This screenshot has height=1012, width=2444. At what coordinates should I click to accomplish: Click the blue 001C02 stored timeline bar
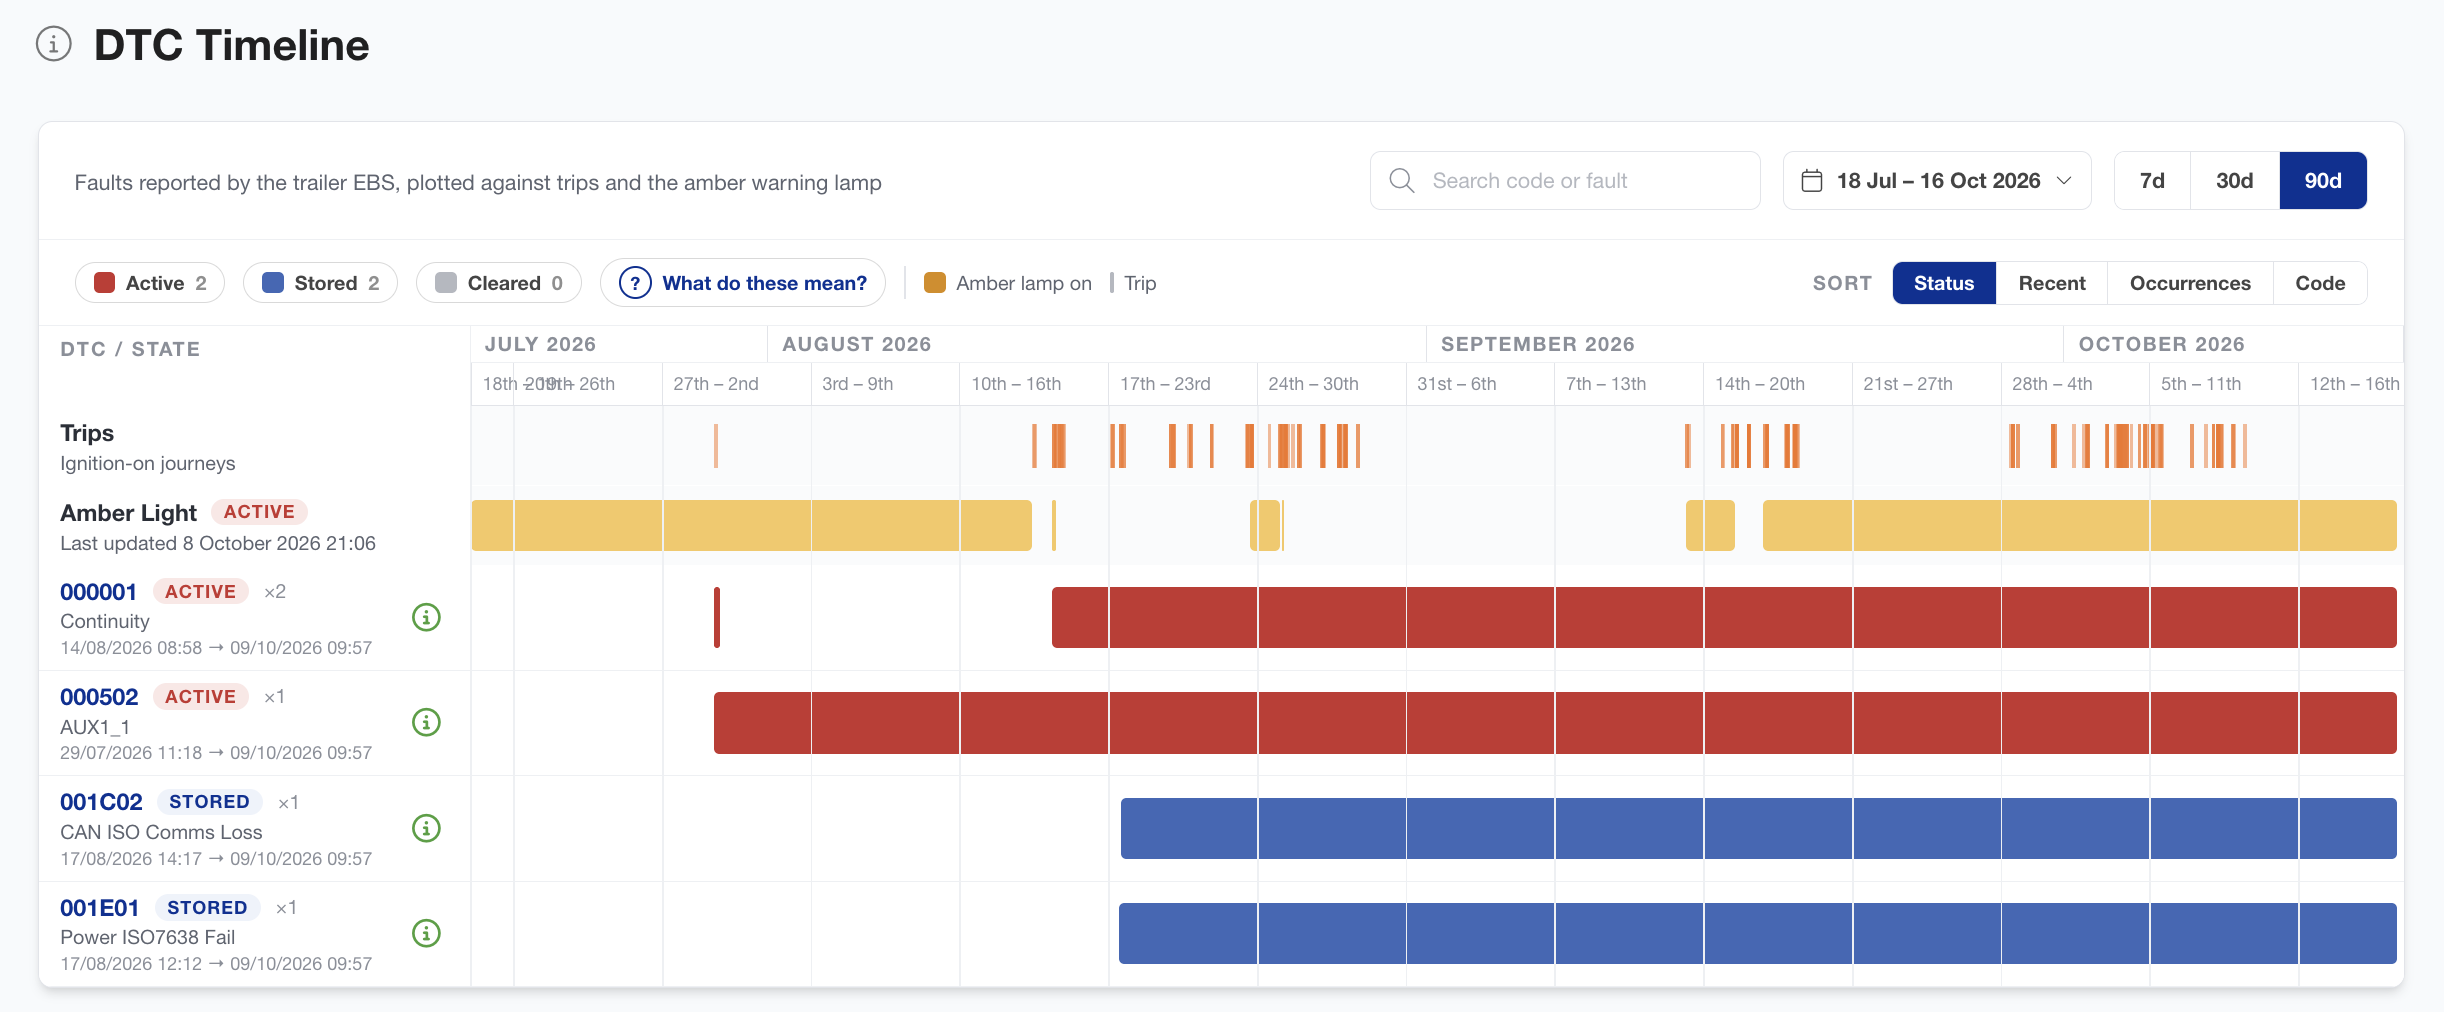point(1759,828)
